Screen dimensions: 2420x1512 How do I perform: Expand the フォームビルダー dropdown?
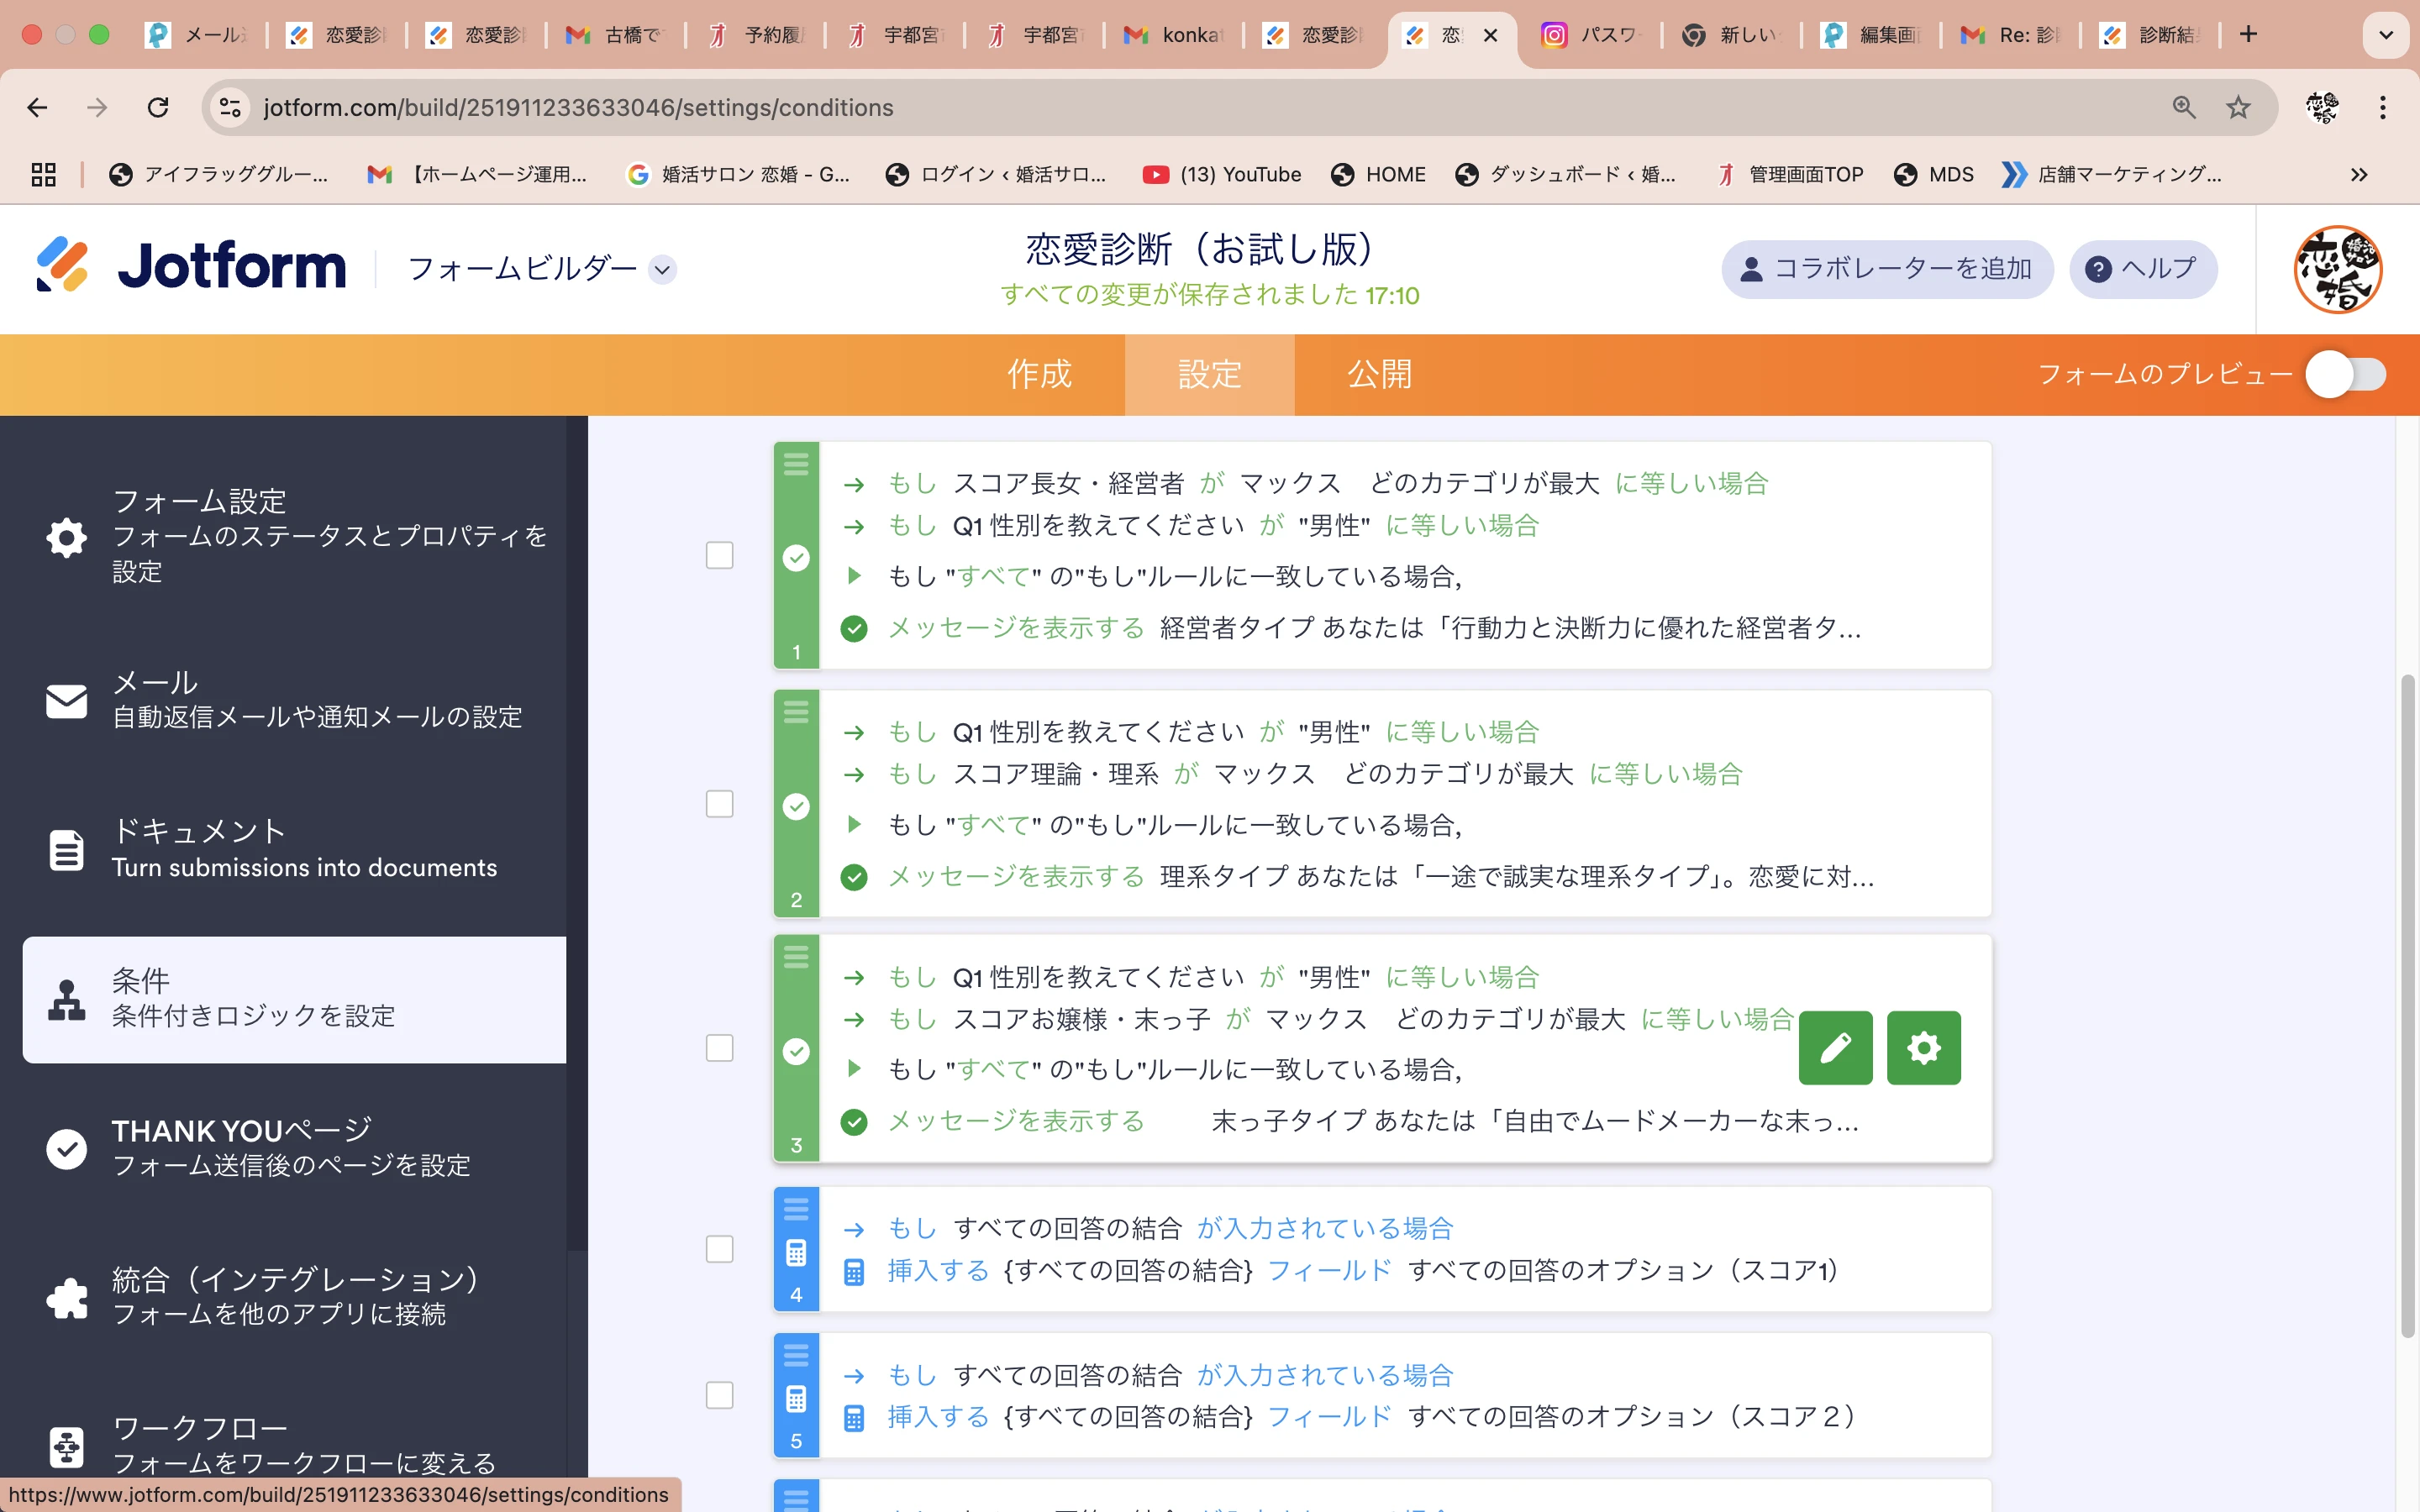[x=661, y=269]
